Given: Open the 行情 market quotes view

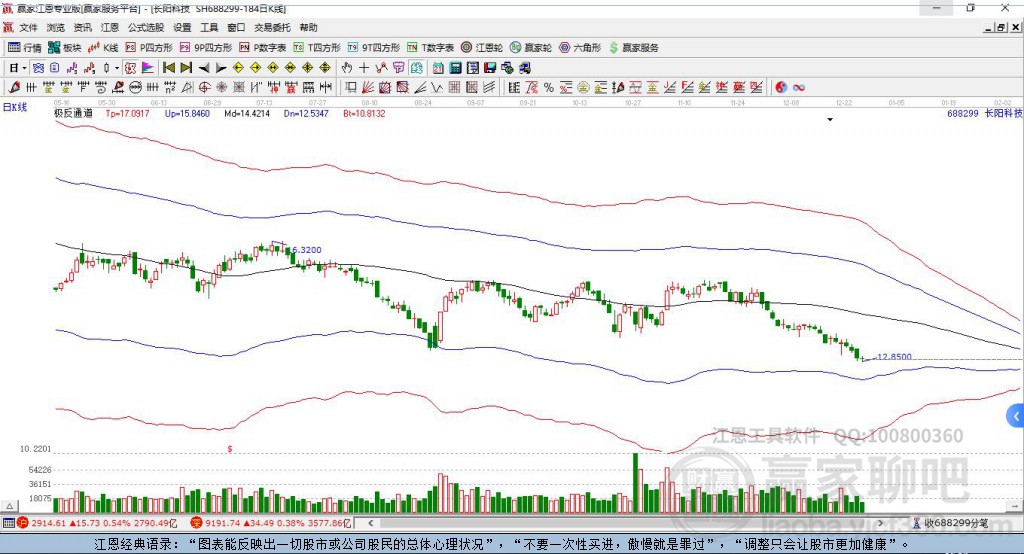Looking at the screenshot, I should pos(24,48).
